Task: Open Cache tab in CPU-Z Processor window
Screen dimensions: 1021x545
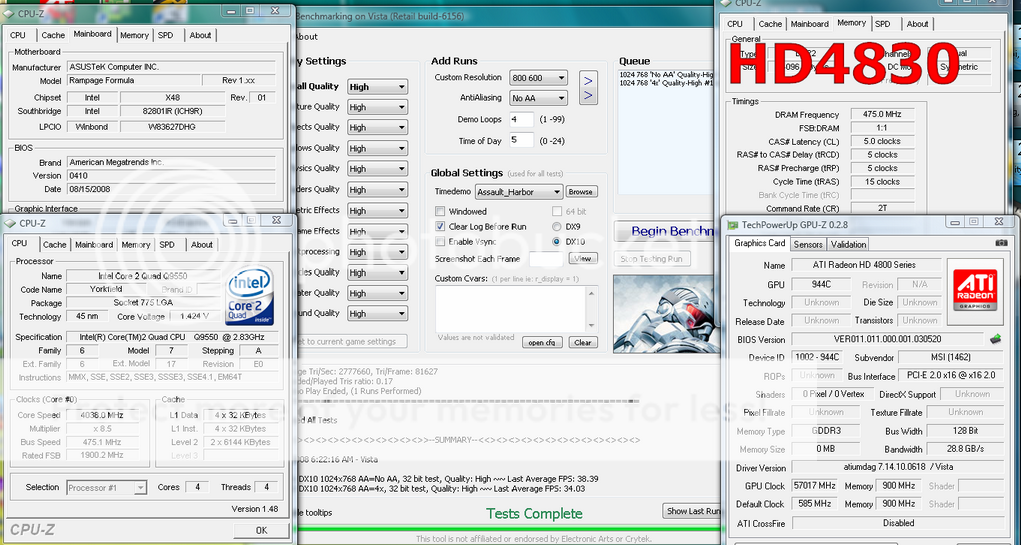Action: tap(55, 245)
